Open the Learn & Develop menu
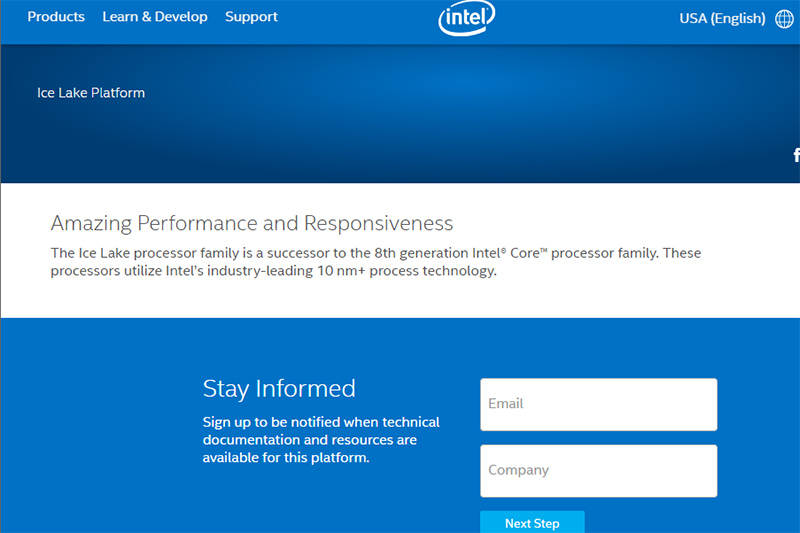This screenshot has height=533, width=800. [155, 17]
